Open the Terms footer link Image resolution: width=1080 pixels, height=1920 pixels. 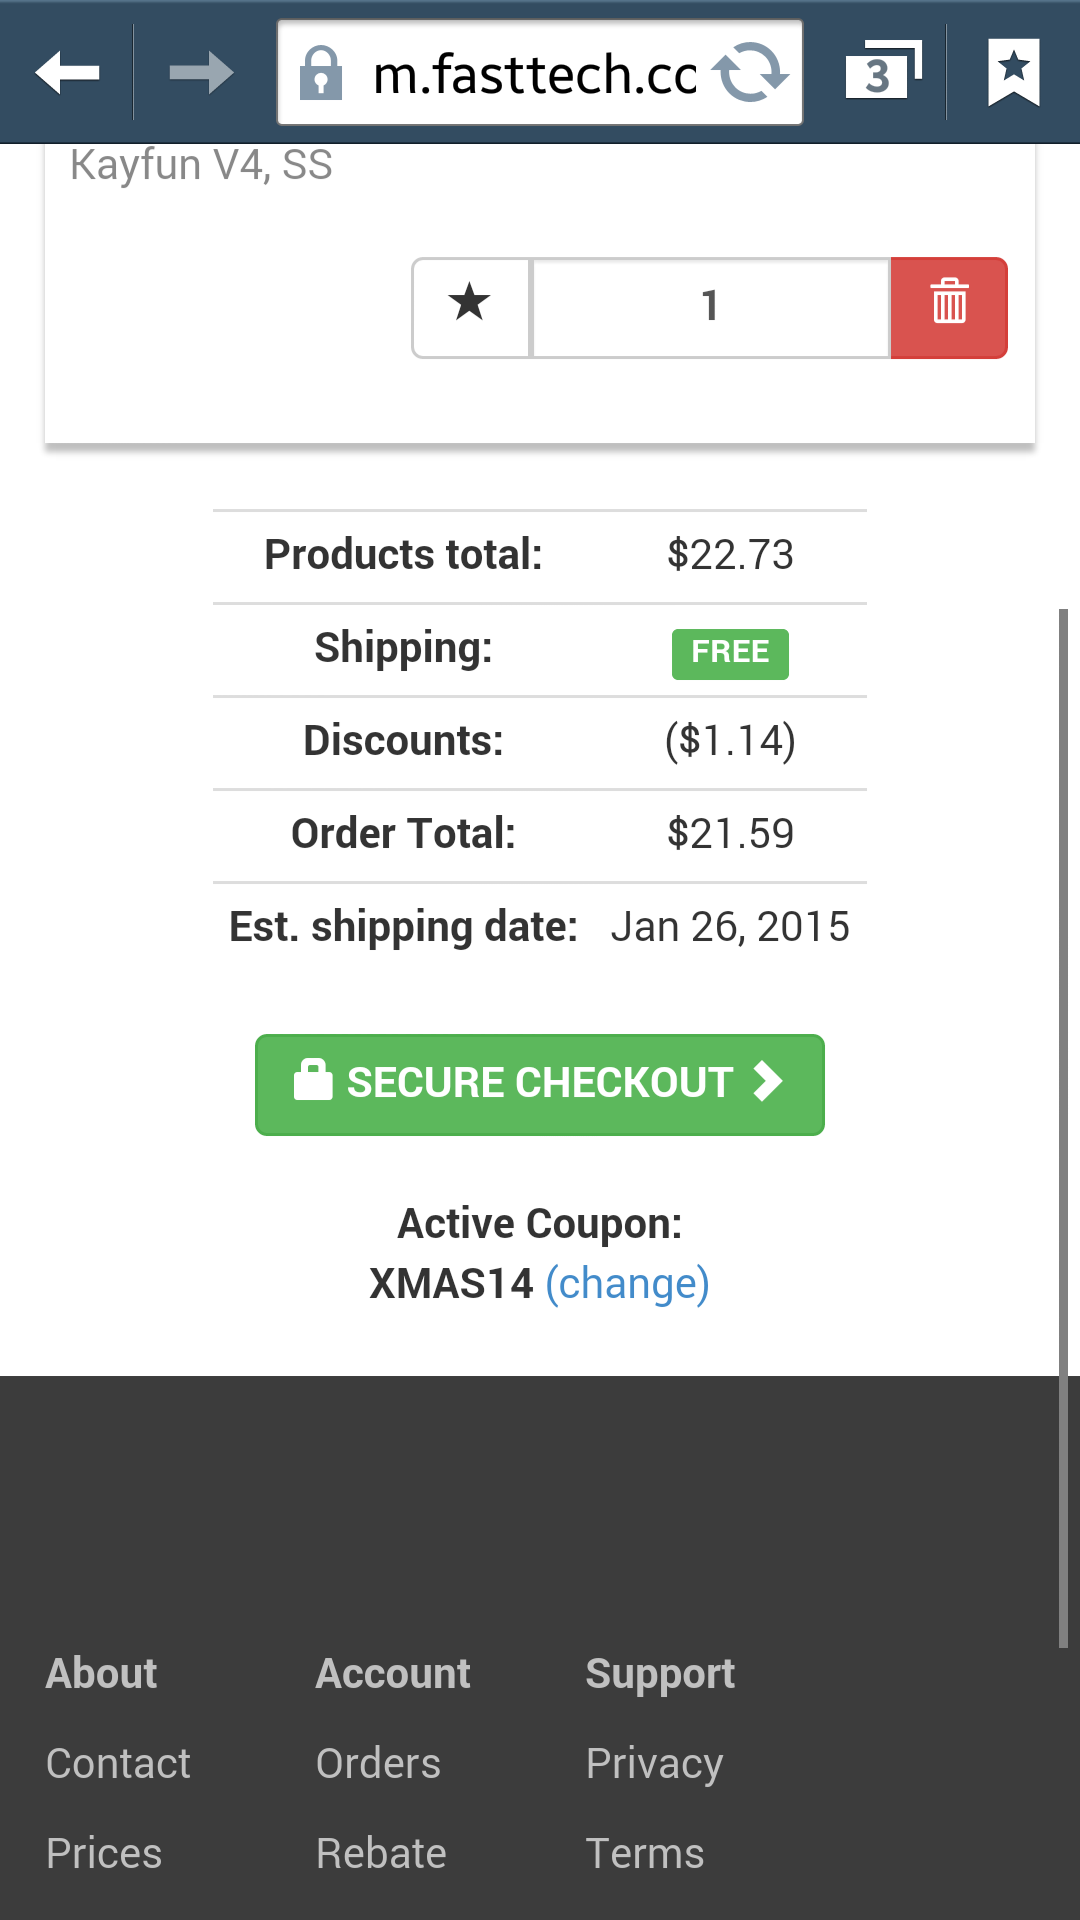645,1853
